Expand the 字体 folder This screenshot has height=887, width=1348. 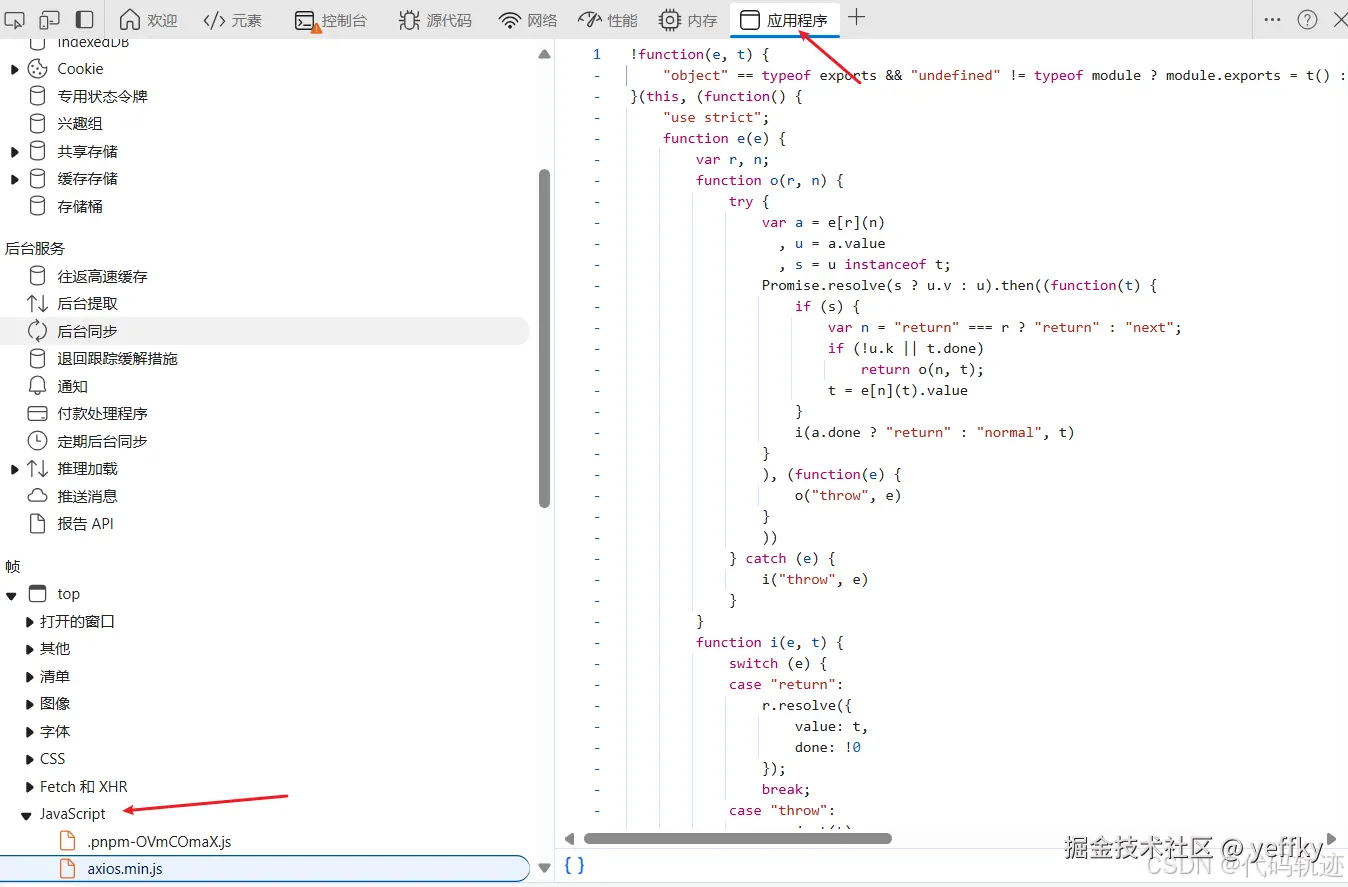coord(29,732)
